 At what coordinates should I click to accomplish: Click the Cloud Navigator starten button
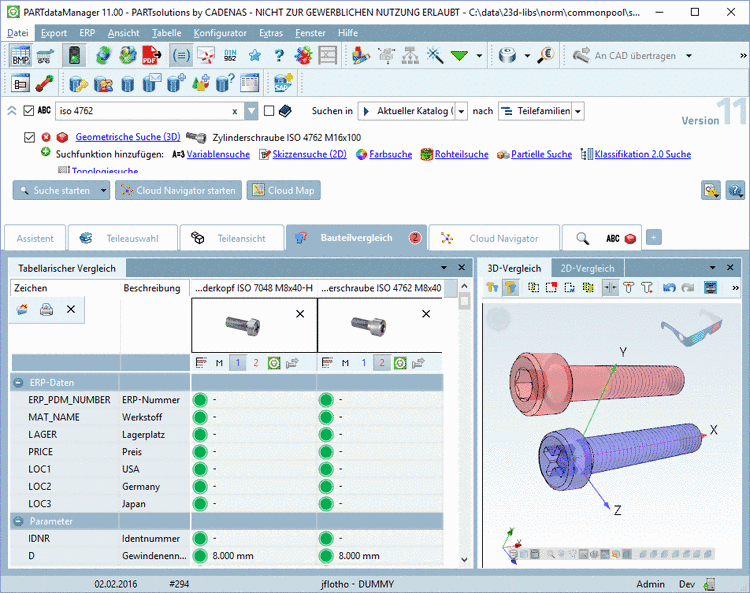tap(178, 190)
